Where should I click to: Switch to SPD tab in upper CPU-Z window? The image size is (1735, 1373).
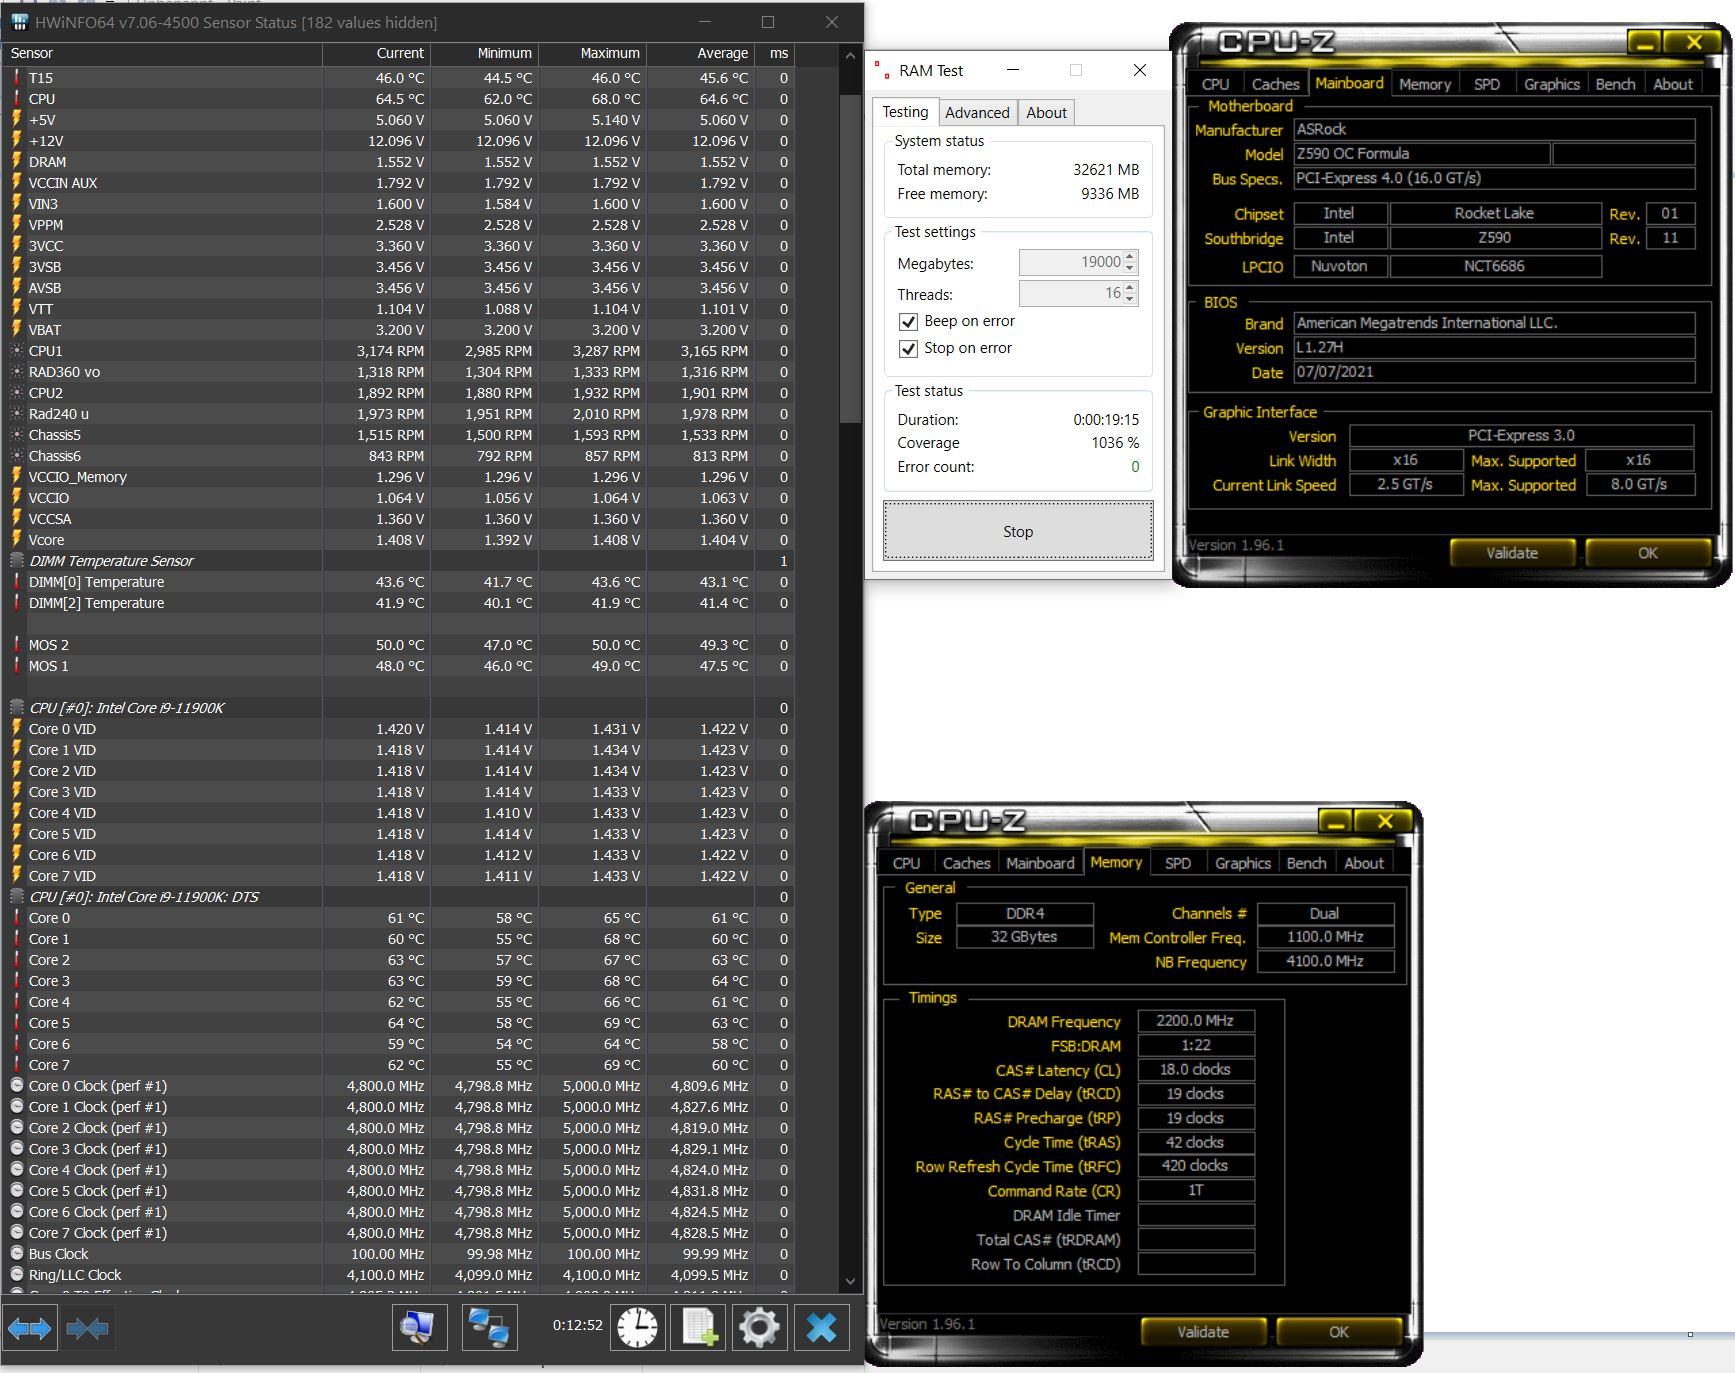coord(1486,84)
